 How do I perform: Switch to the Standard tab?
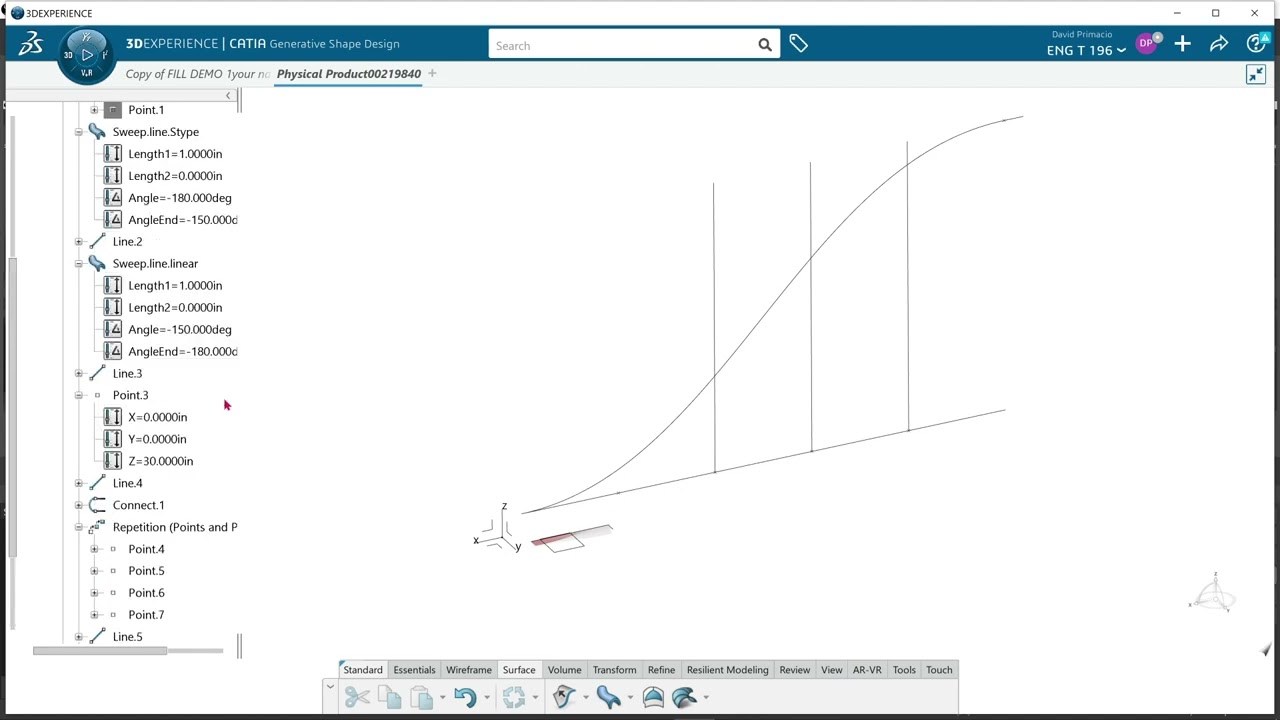(x=363, y=670)
